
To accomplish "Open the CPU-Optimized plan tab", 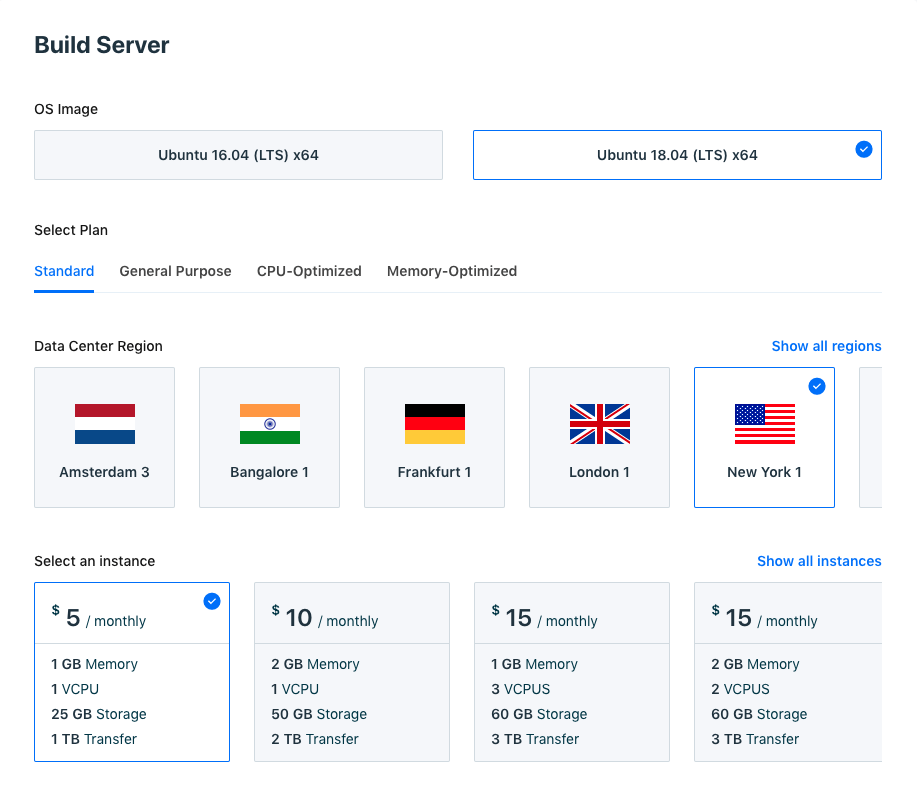I will tap(309, 271).
